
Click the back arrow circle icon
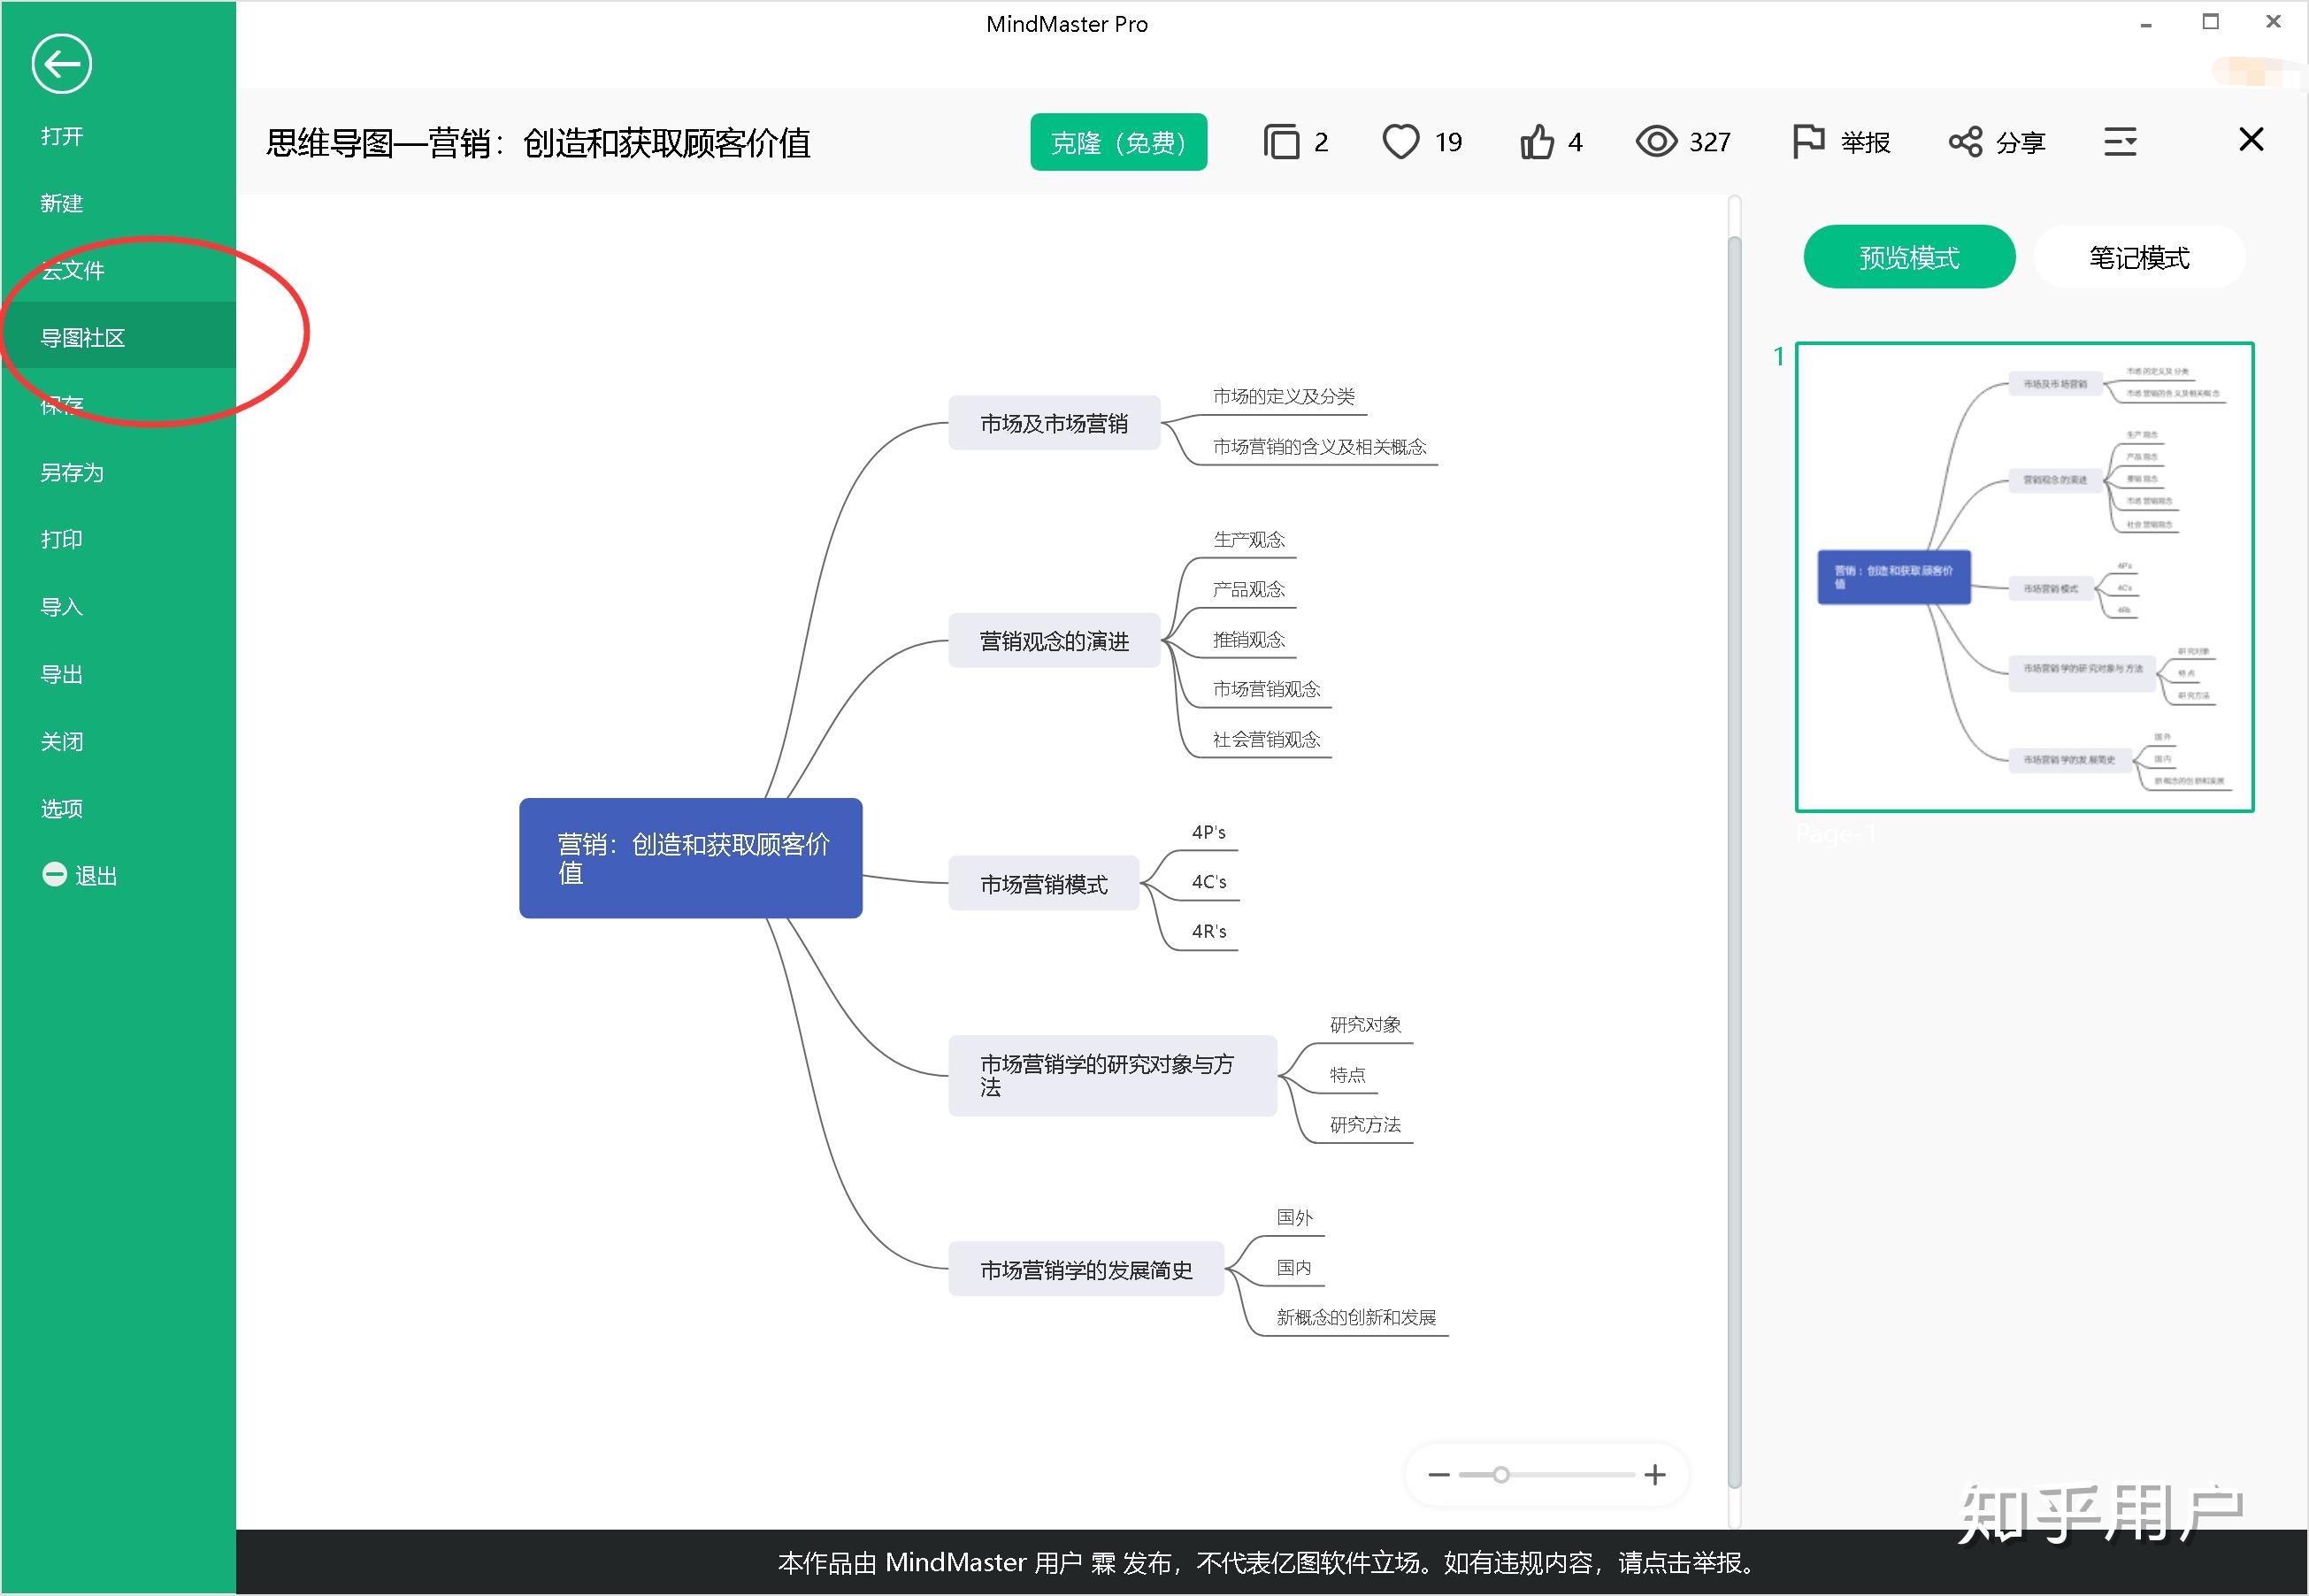[x=62, y=64]
